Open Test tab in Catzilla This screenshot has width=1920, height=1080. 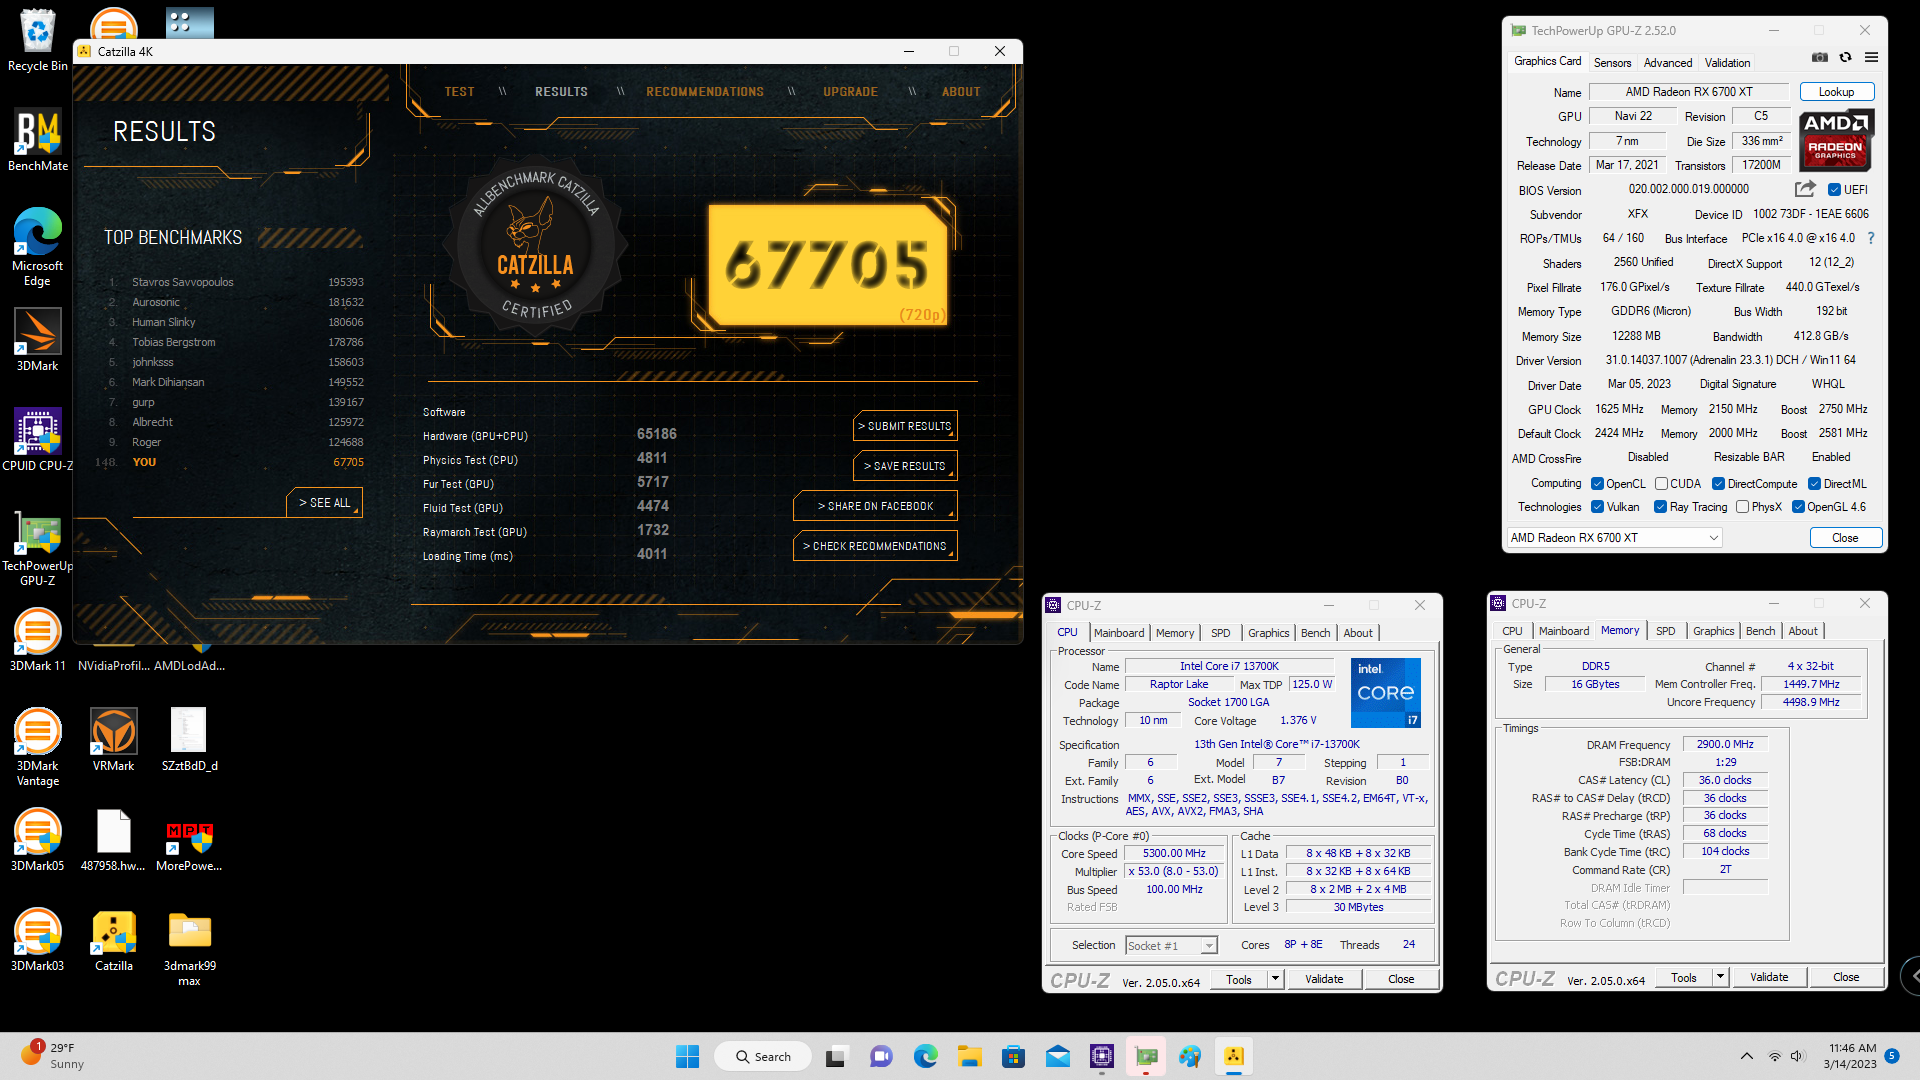pos(459,91)
